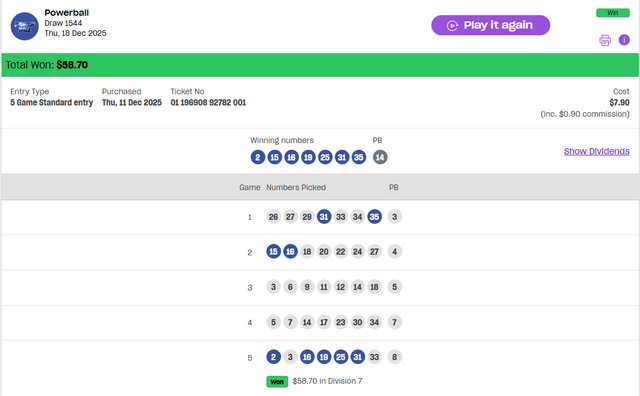Click winning number ball 2 in Winning numbers row
The height and width of the screenshot is (396, 640).
[258, 157]
